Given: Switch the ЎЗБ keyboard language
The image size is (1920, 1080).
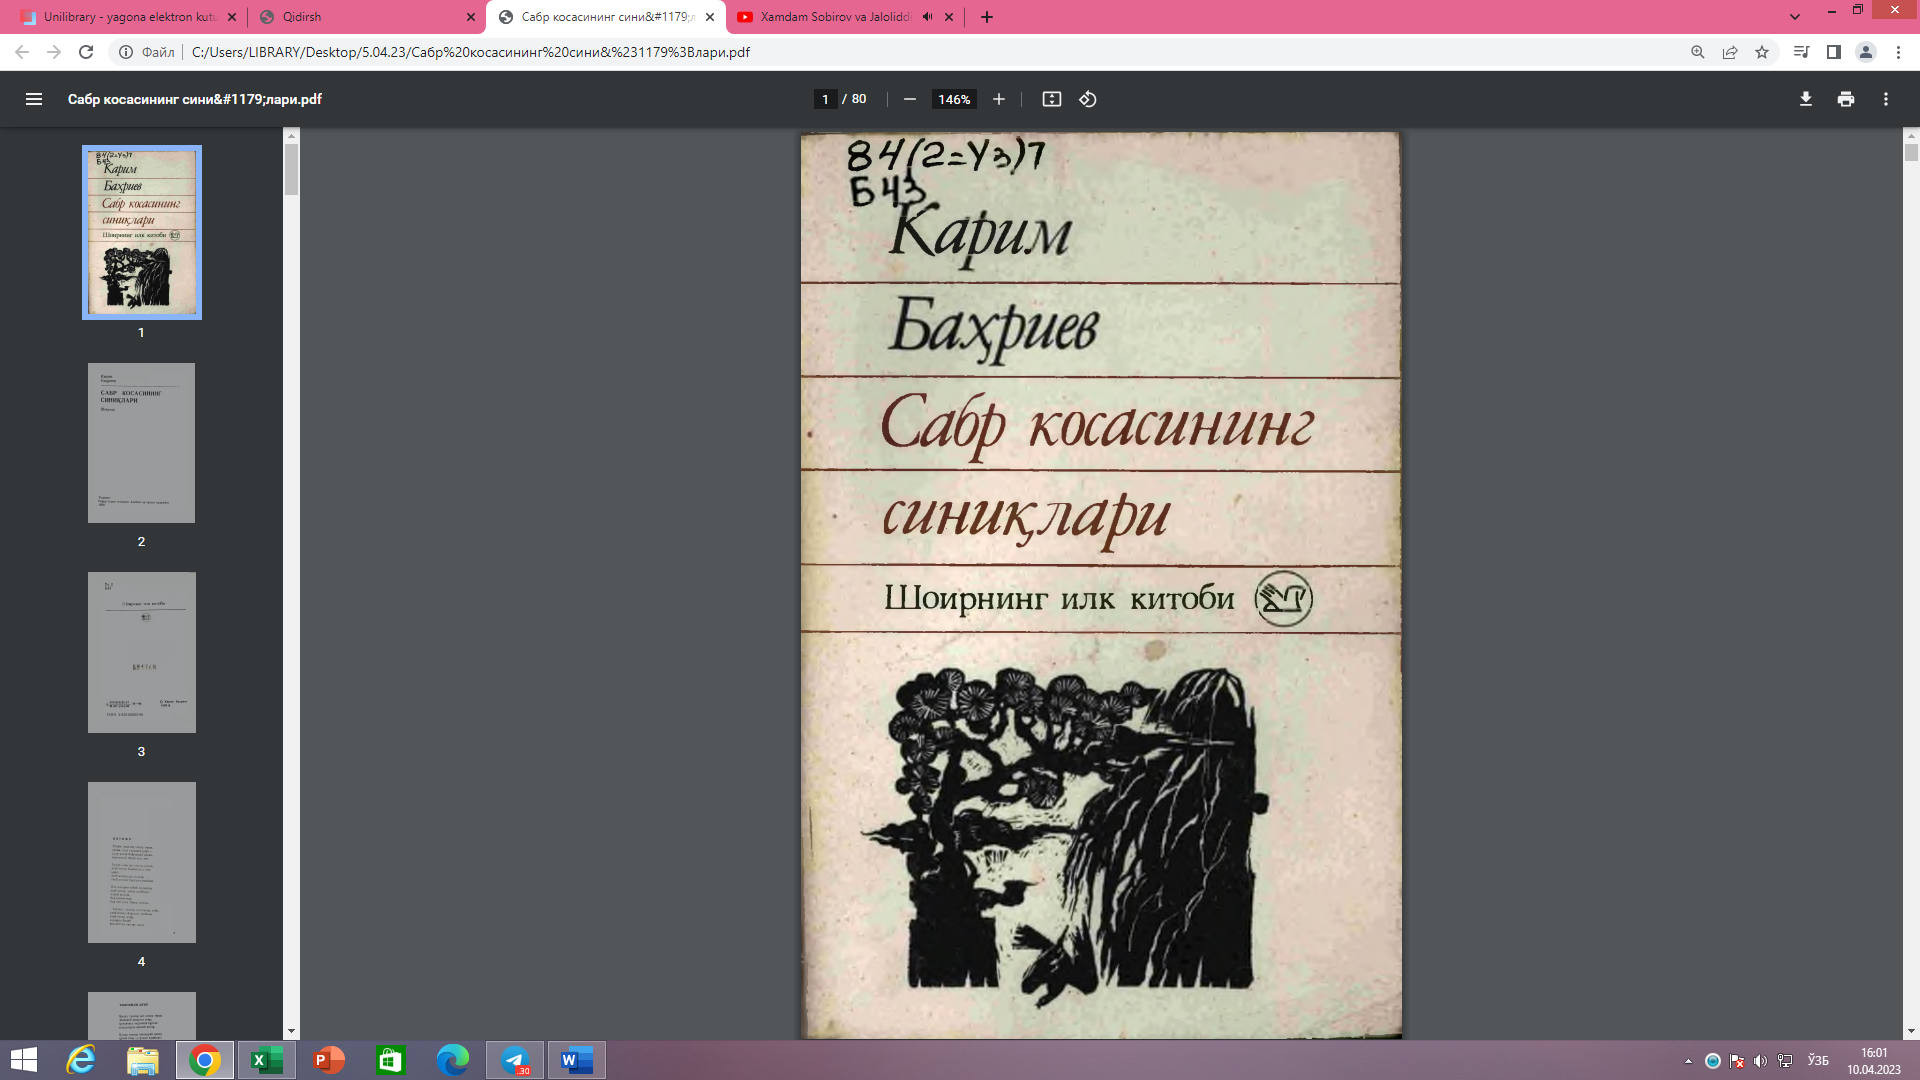Looking at the screenshot, I should coord(1818,1061).
